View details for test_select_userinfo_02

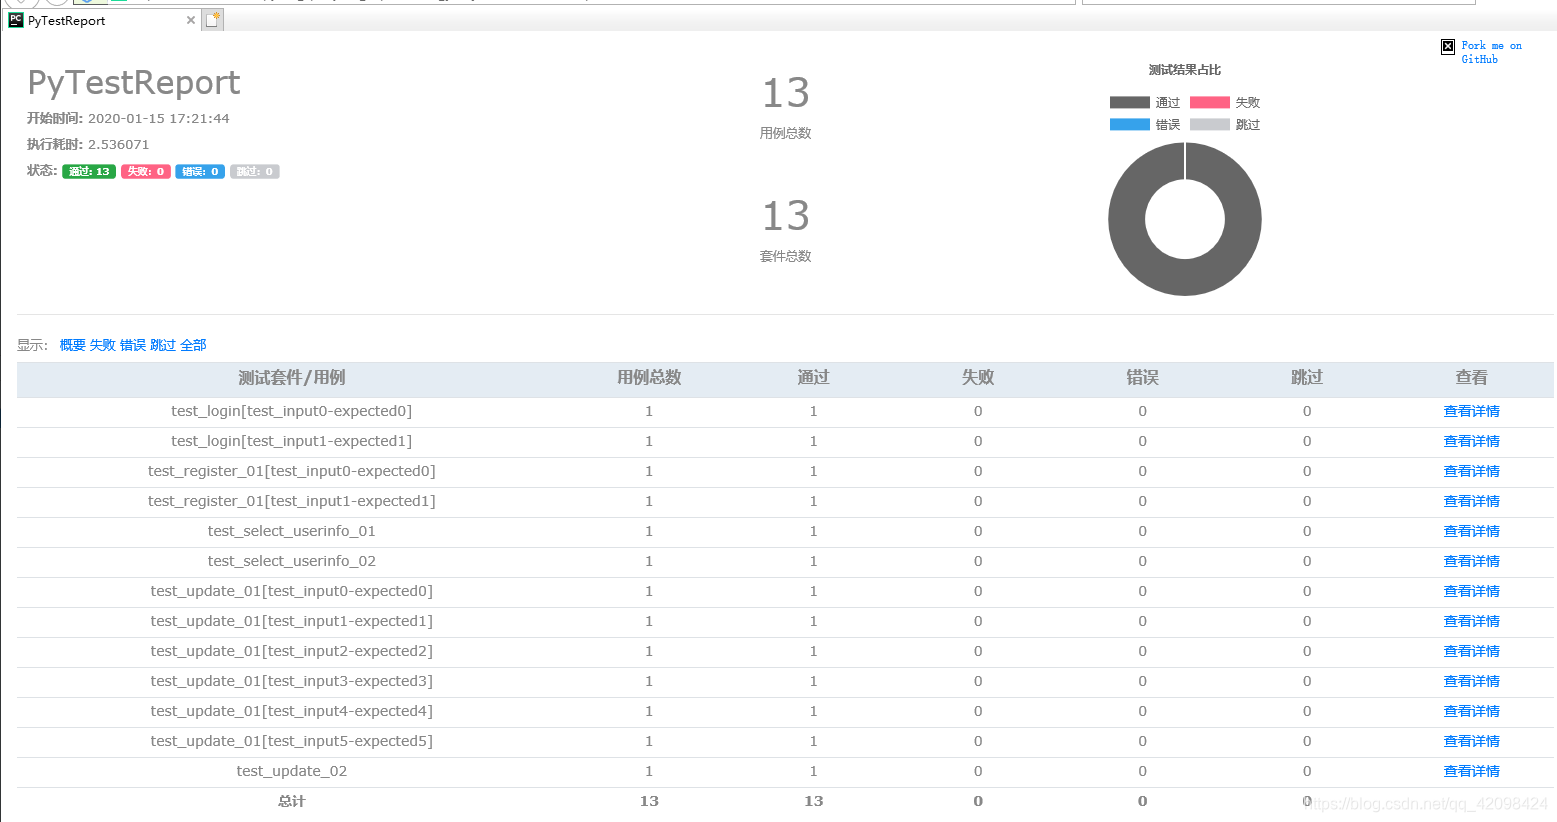(1471, 561)
